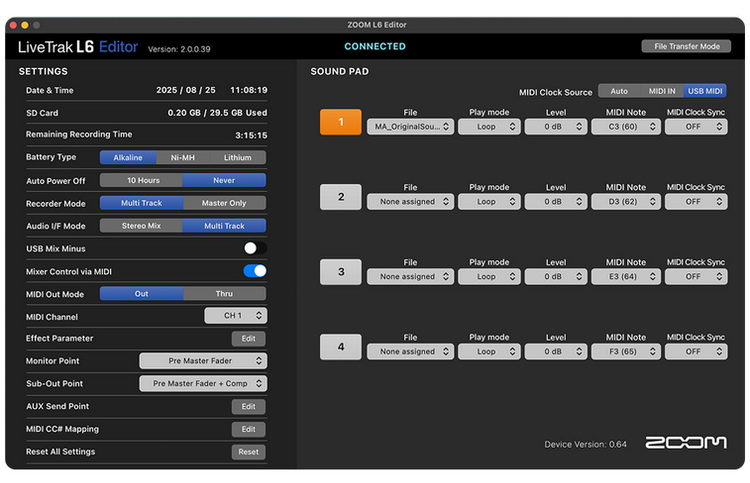
Task: Switch to File Transfer Mode
Action: (x=686, y=46)
